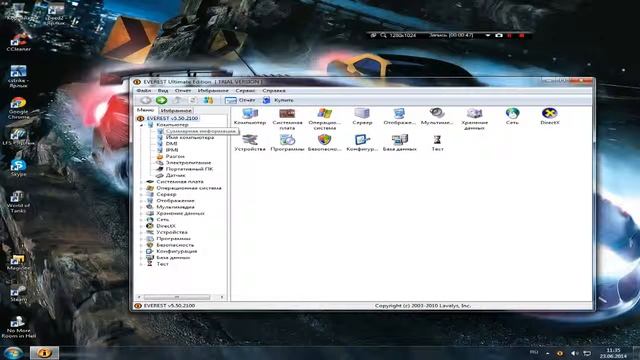Select Датчик in the tree
Viewport: 640px width, 360px height.
176,176
